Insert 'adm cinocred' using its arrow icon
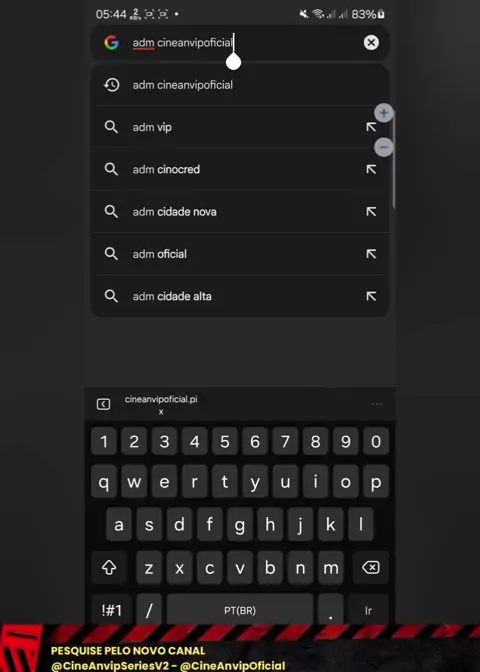Image resolution: width=480 pixels, height=672 pixels. point(371,169)
